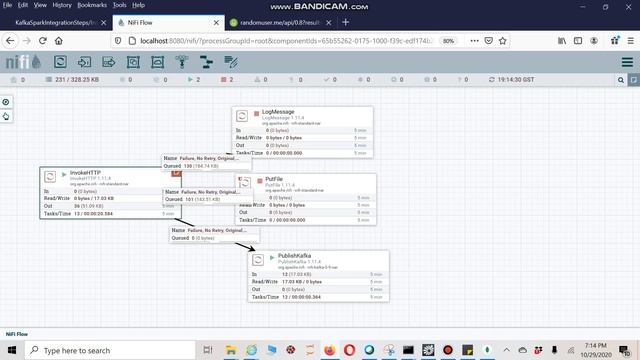Viewport: 640px width, 360px height.
Task: Switch to randomuser.me API tab
Action: coord(280,22)
